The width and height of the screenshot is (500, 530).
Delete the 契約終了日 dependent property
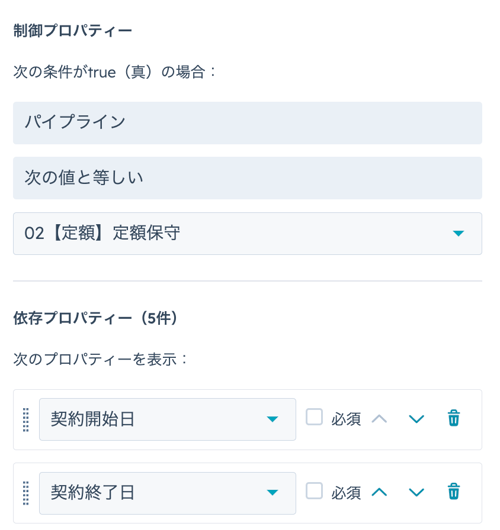click(453, 492)
